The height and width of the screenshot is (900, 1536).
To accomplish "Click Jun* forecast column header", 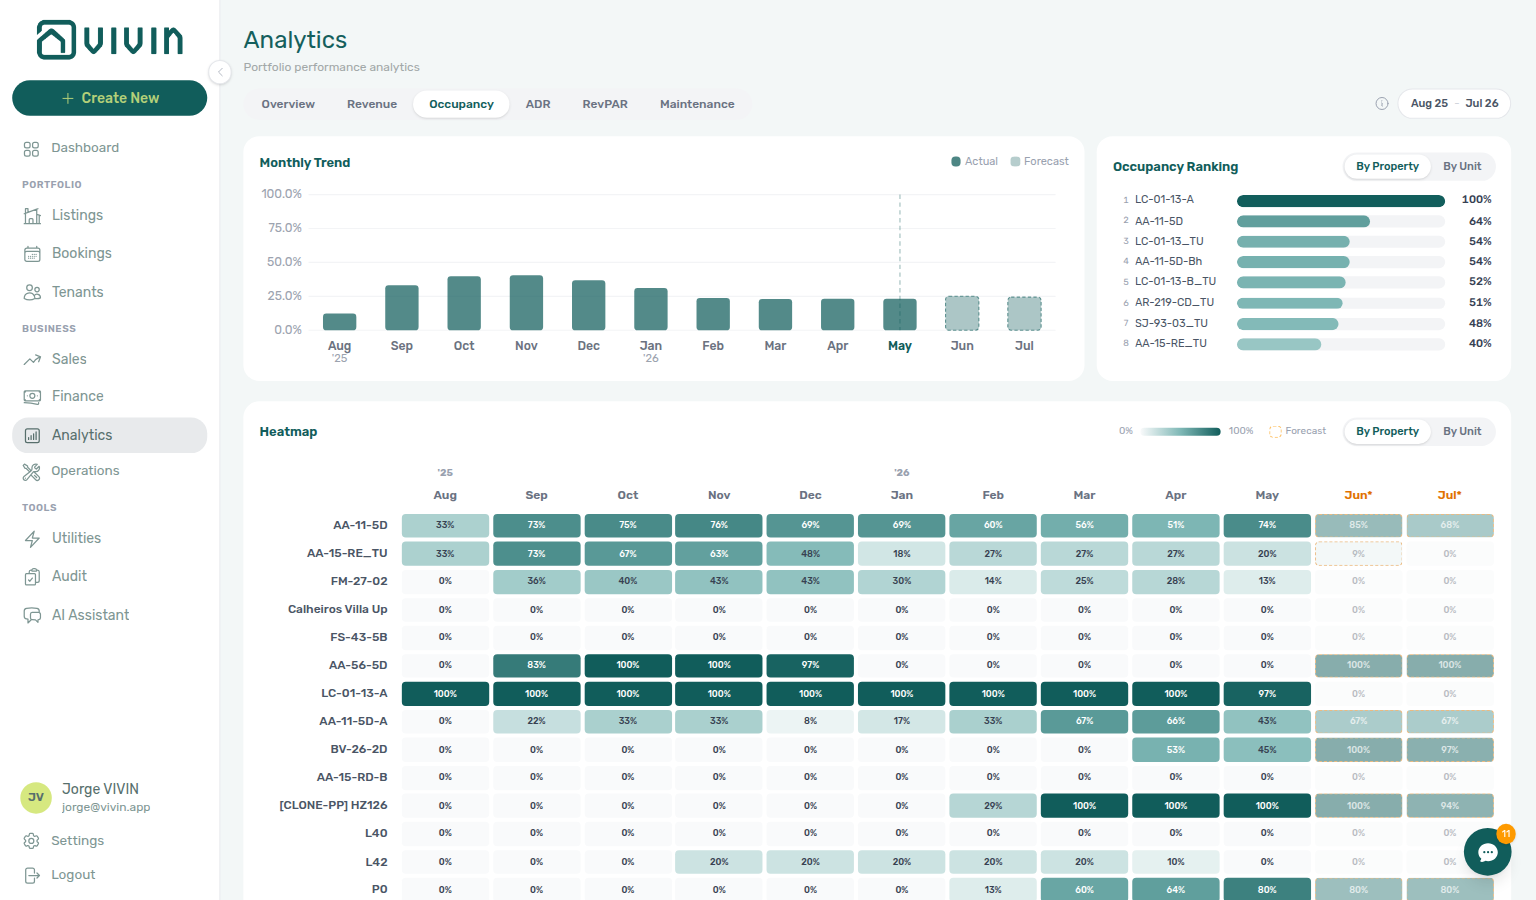I will click(x=1358, y=495).
